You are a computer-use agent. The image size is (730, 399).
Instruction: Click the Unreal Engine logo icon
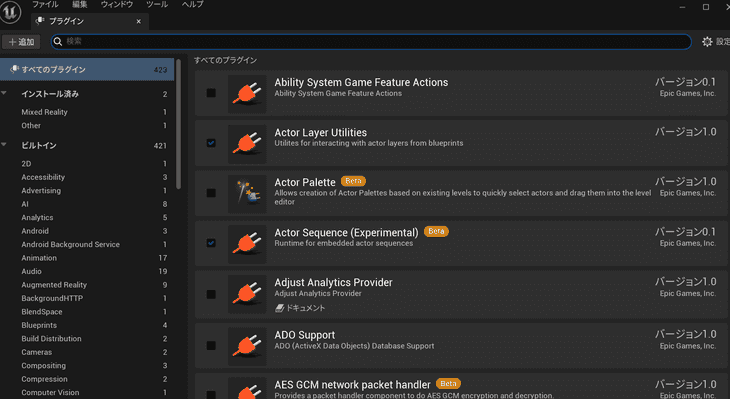tap(10, 11)
